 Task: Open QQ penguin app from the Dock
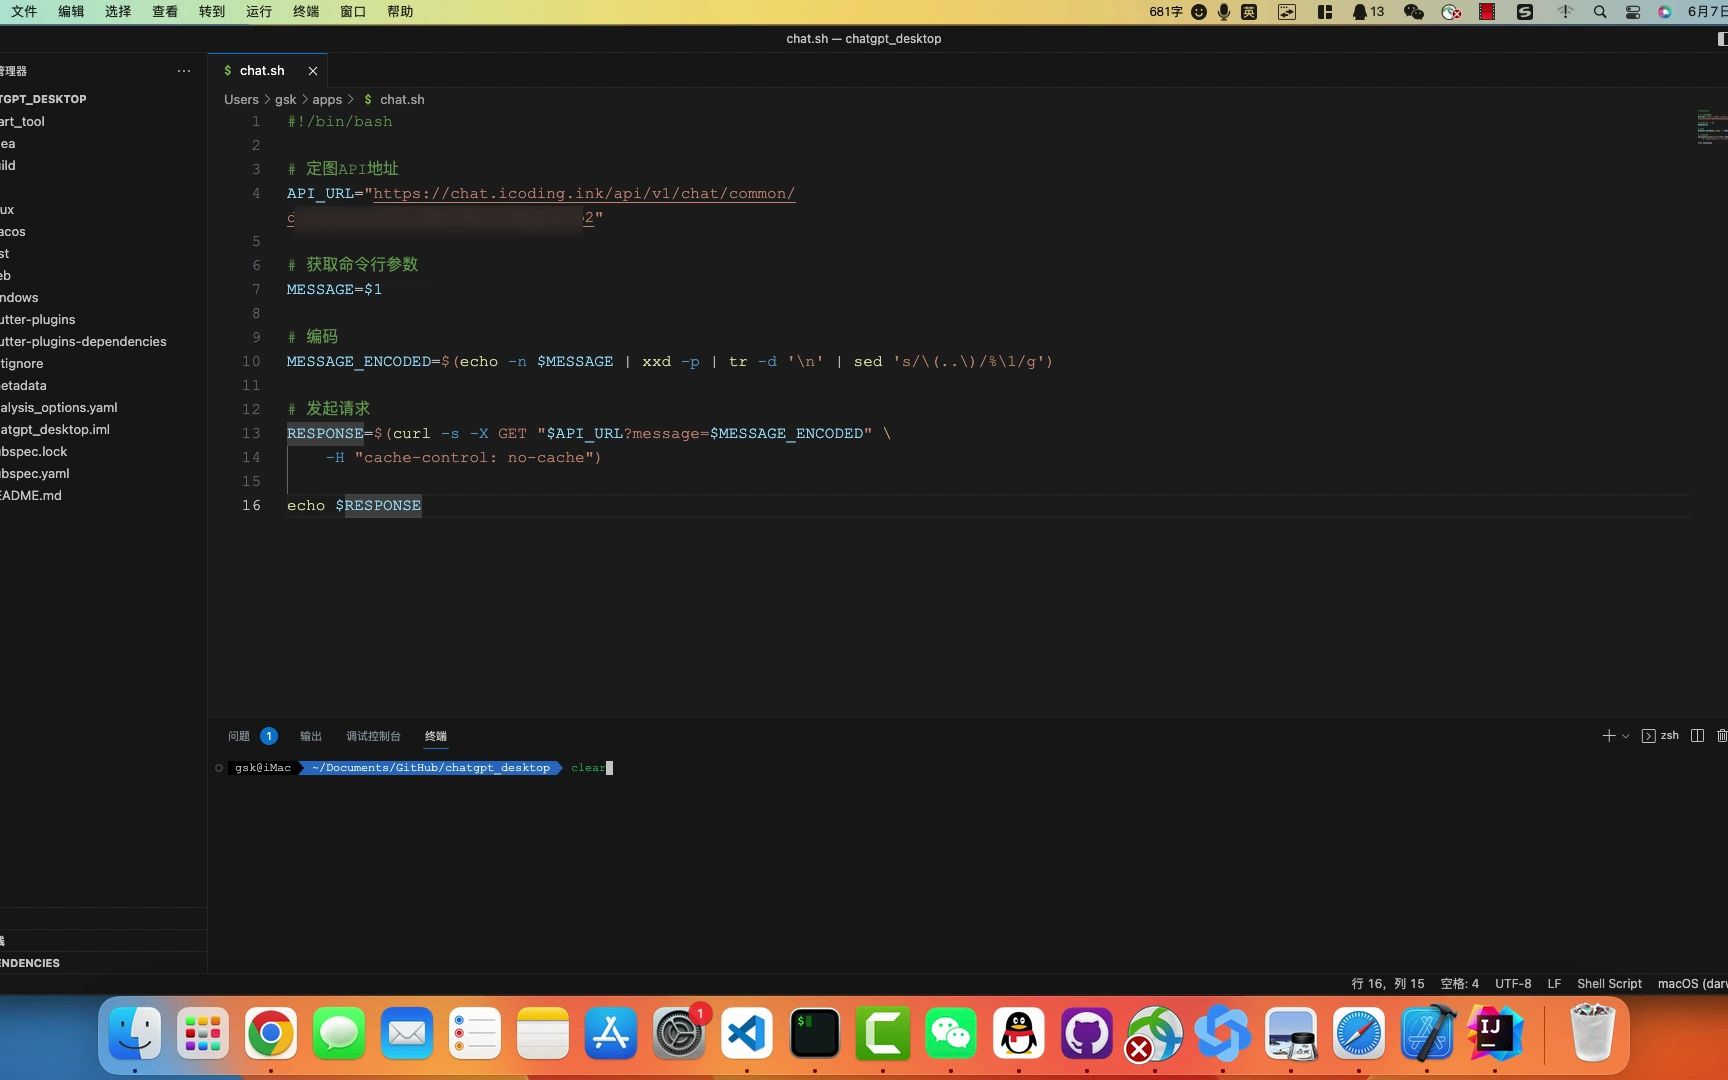(x=1018, y=1033)
